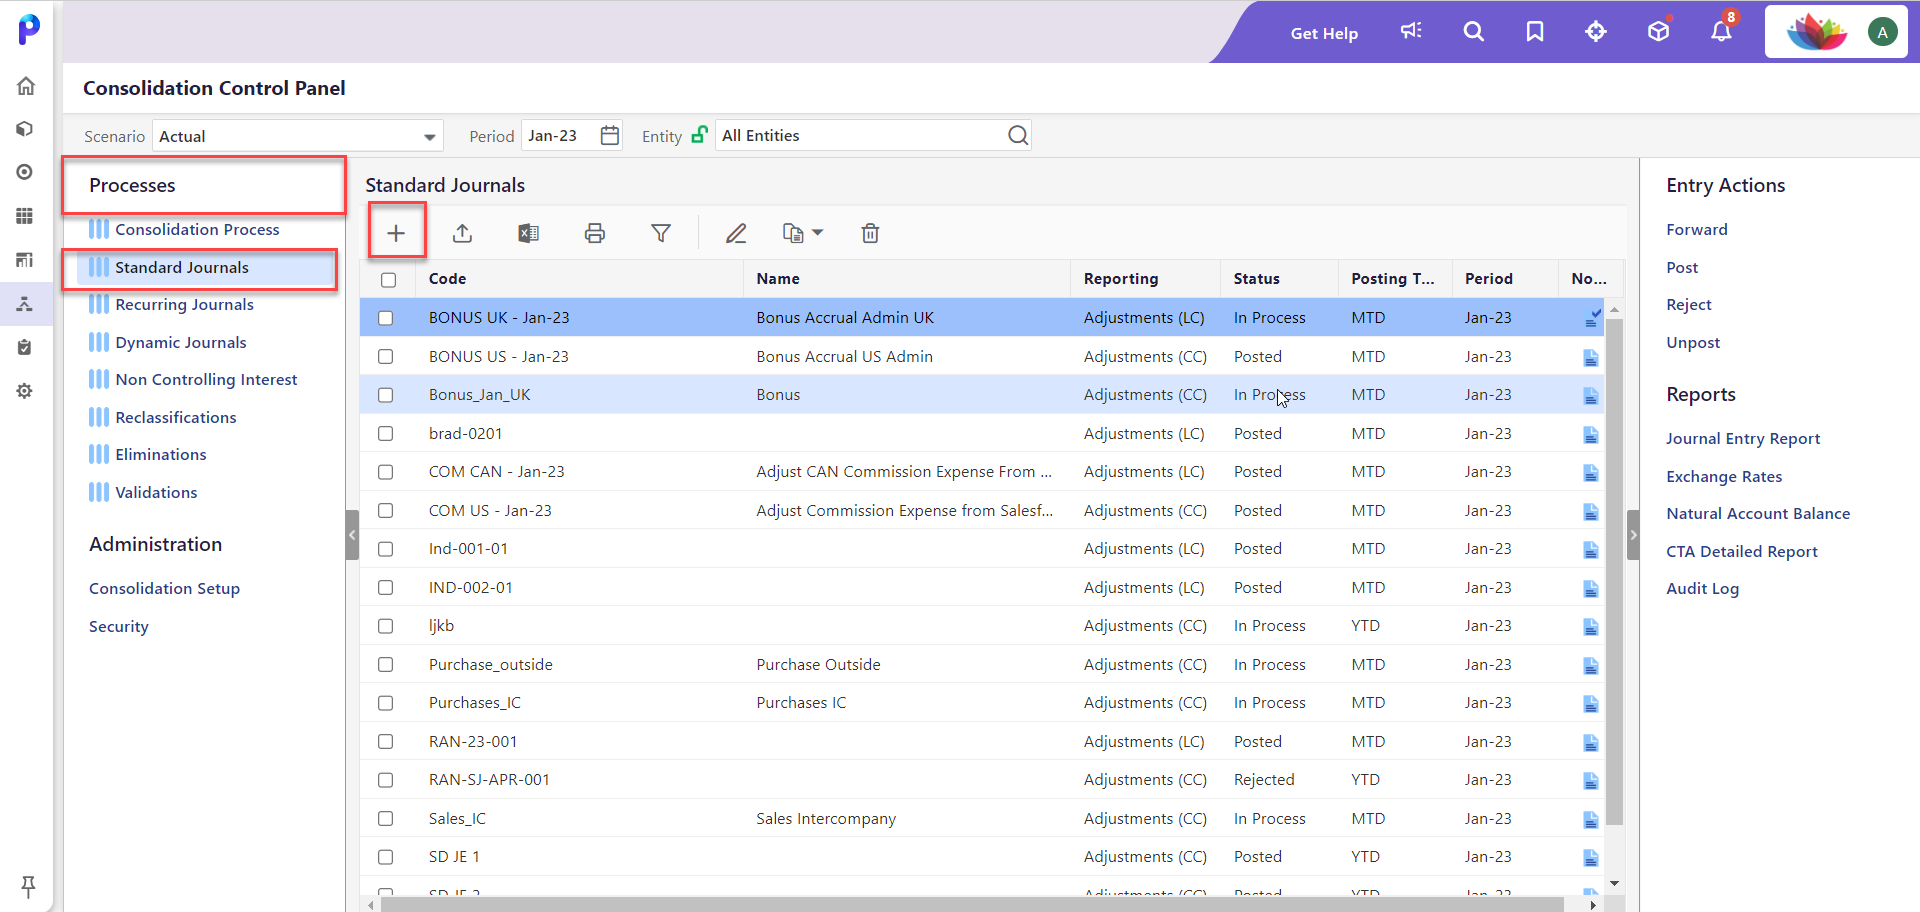
Task: Collapse the left Processes panel
Action: (x=352, y=535)
